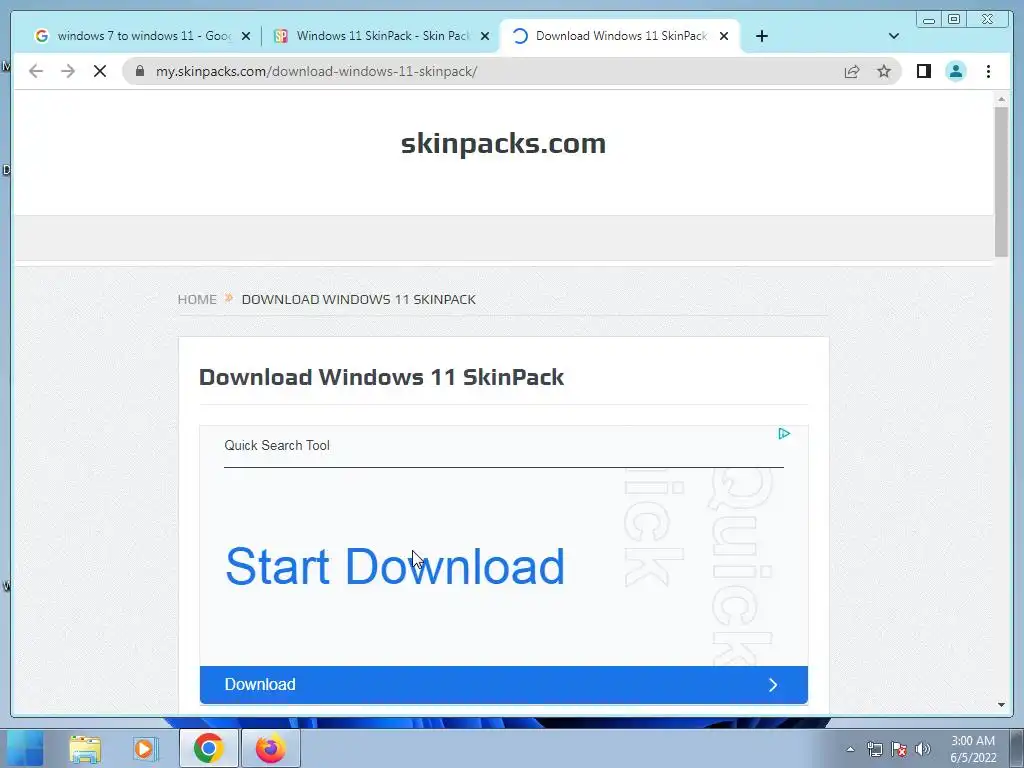Close the Google search tab
This screenshot has width=1024, height=768.
click(246, 37)
